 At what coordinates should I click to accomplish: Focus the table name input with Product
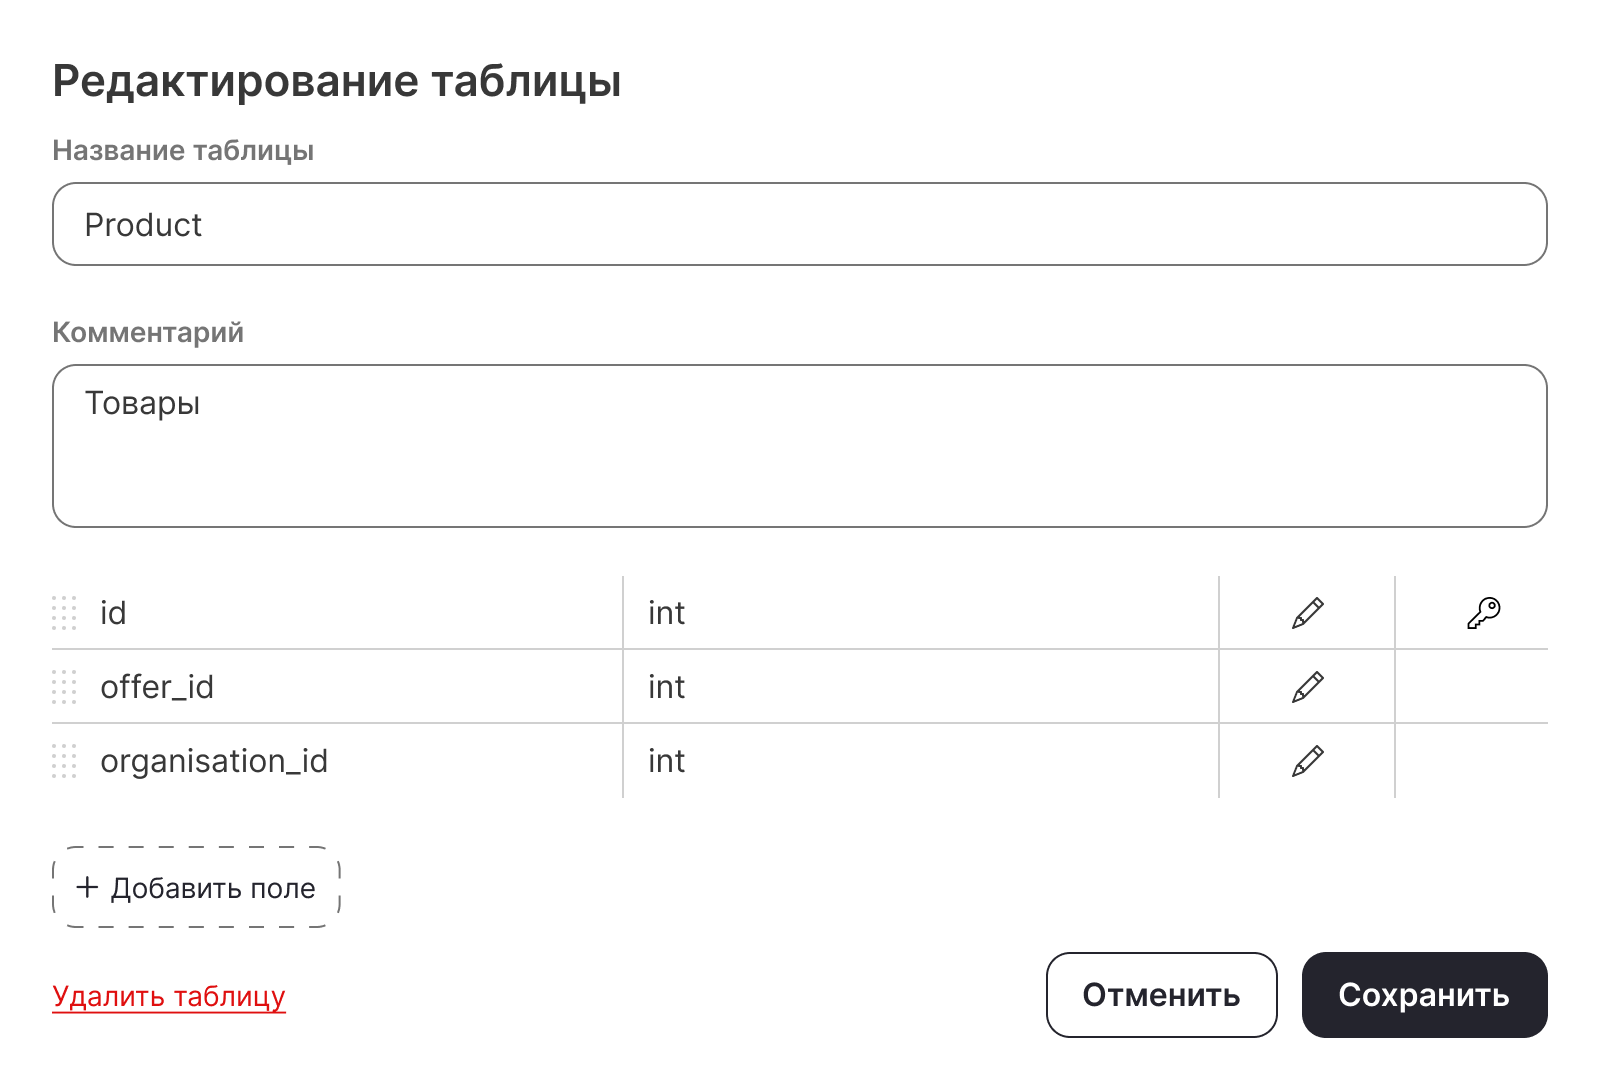pos(799,224)
